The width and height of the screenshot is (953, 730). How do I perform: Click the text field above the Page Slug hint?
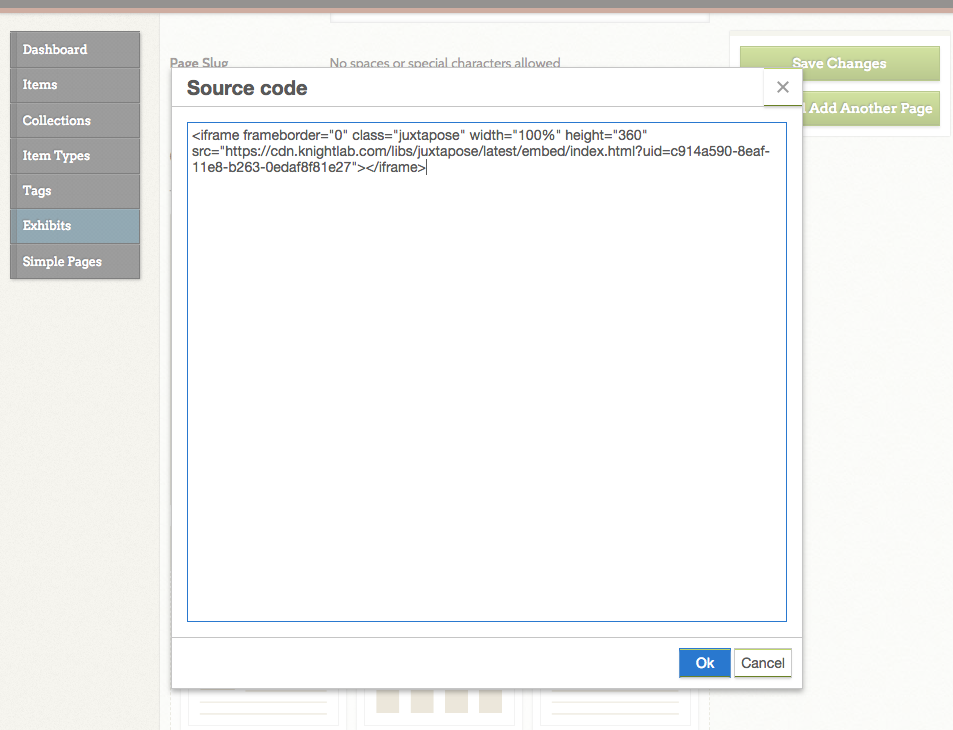pyautogui.click(x=519, y=14)
